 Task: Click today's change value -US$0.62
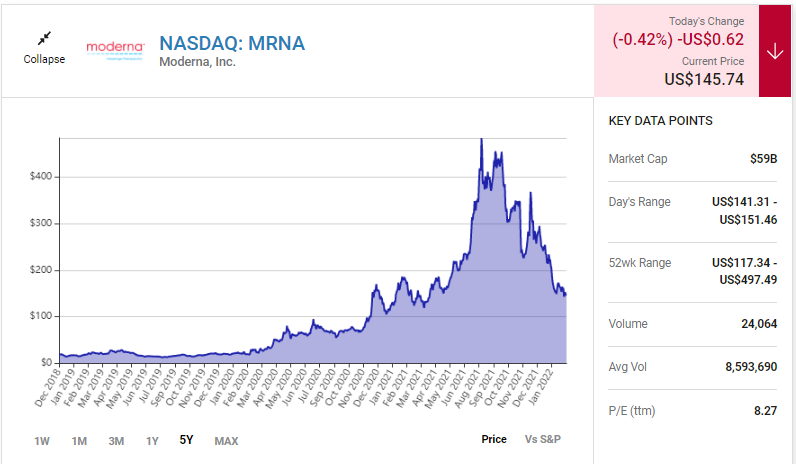(710, 40)
